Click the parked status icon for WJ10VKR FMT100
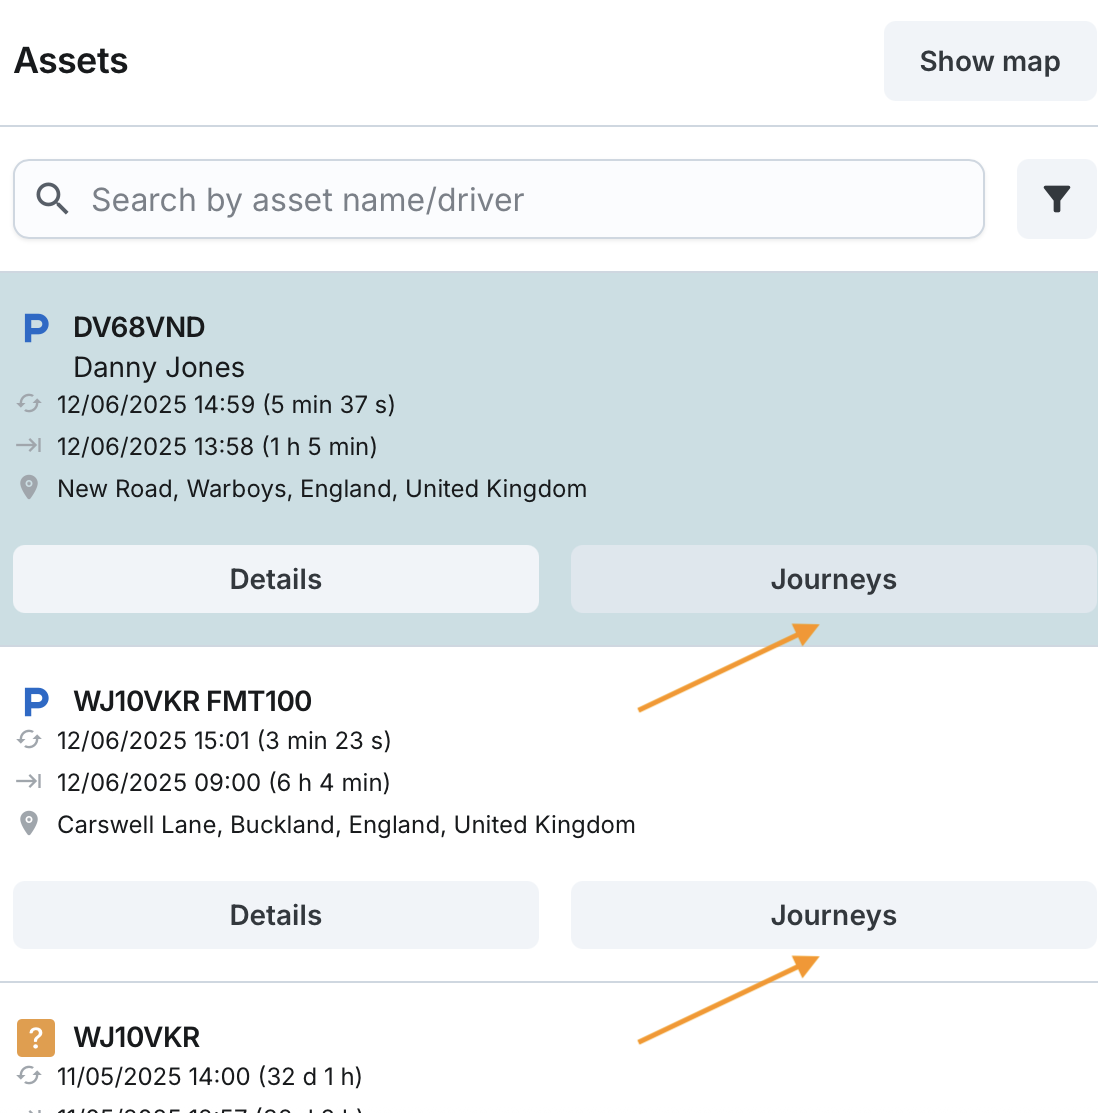Screen dimensions: 1098x1113 [36, 702]
